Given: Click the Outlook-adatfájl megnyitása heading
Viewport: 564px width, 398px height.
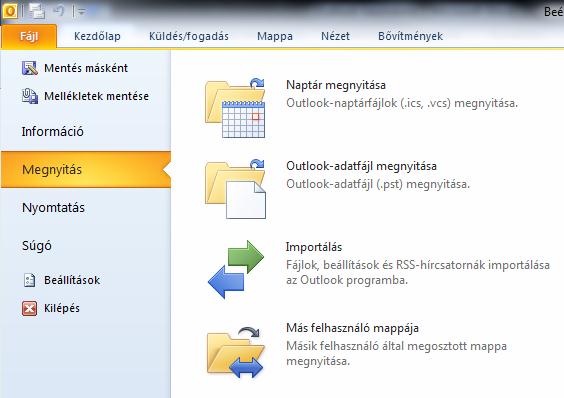Looking at the screenshot, I should pyautogui.click(x=361, y=166).
